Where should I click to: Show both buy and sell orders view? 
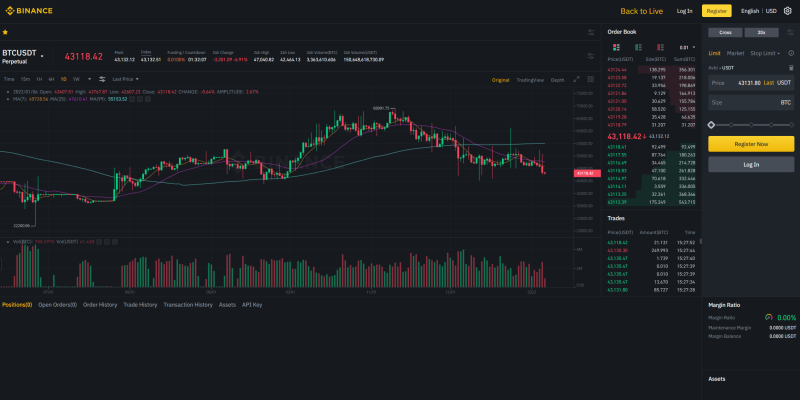[x=616, y=47]
